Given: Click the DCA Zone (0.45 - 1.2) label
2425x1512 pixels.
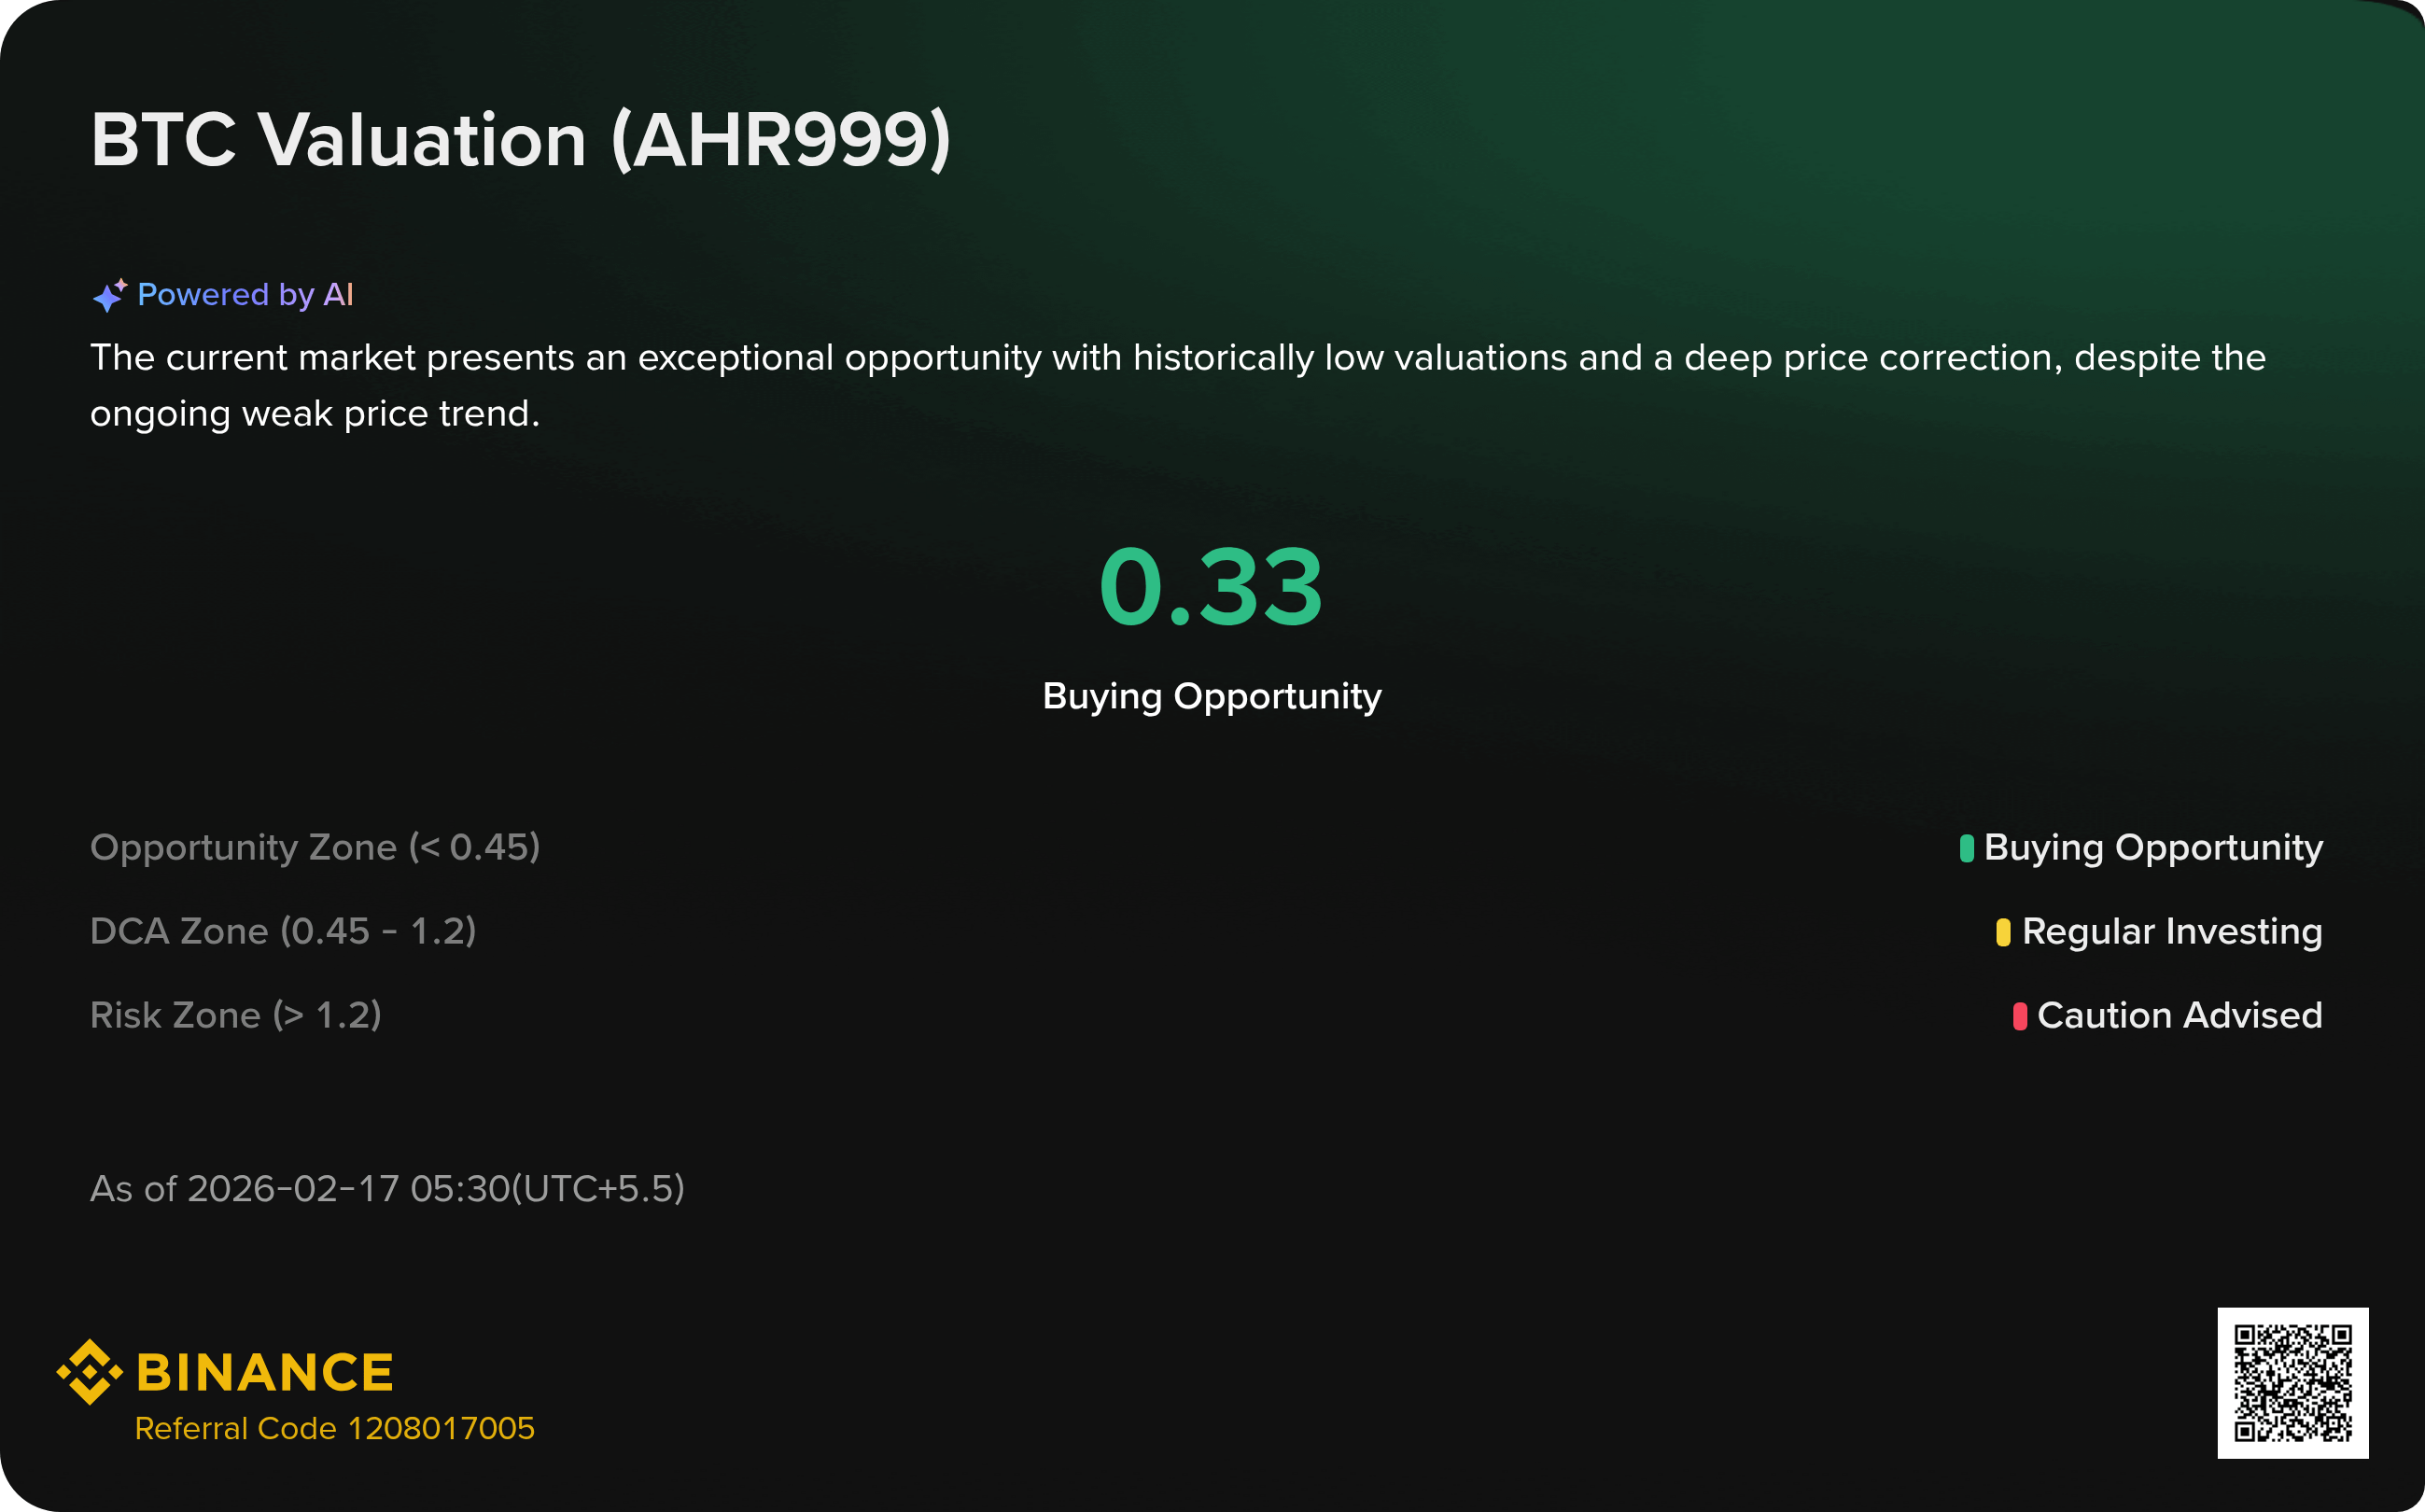Looking at the screenshot, I should click(x=283, y=932).
